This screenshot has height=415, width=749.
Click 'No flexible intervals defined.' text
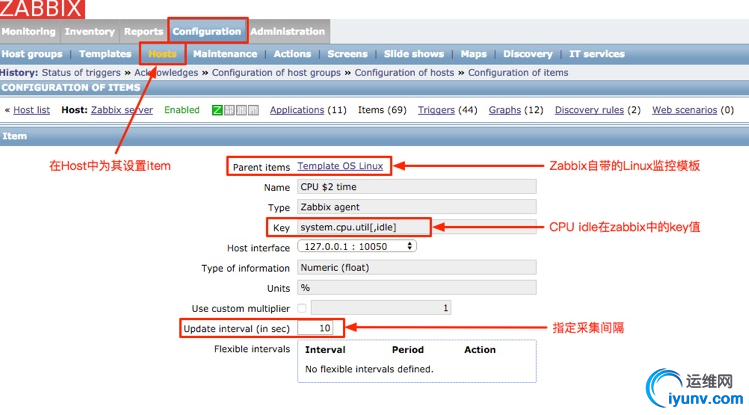369,369
